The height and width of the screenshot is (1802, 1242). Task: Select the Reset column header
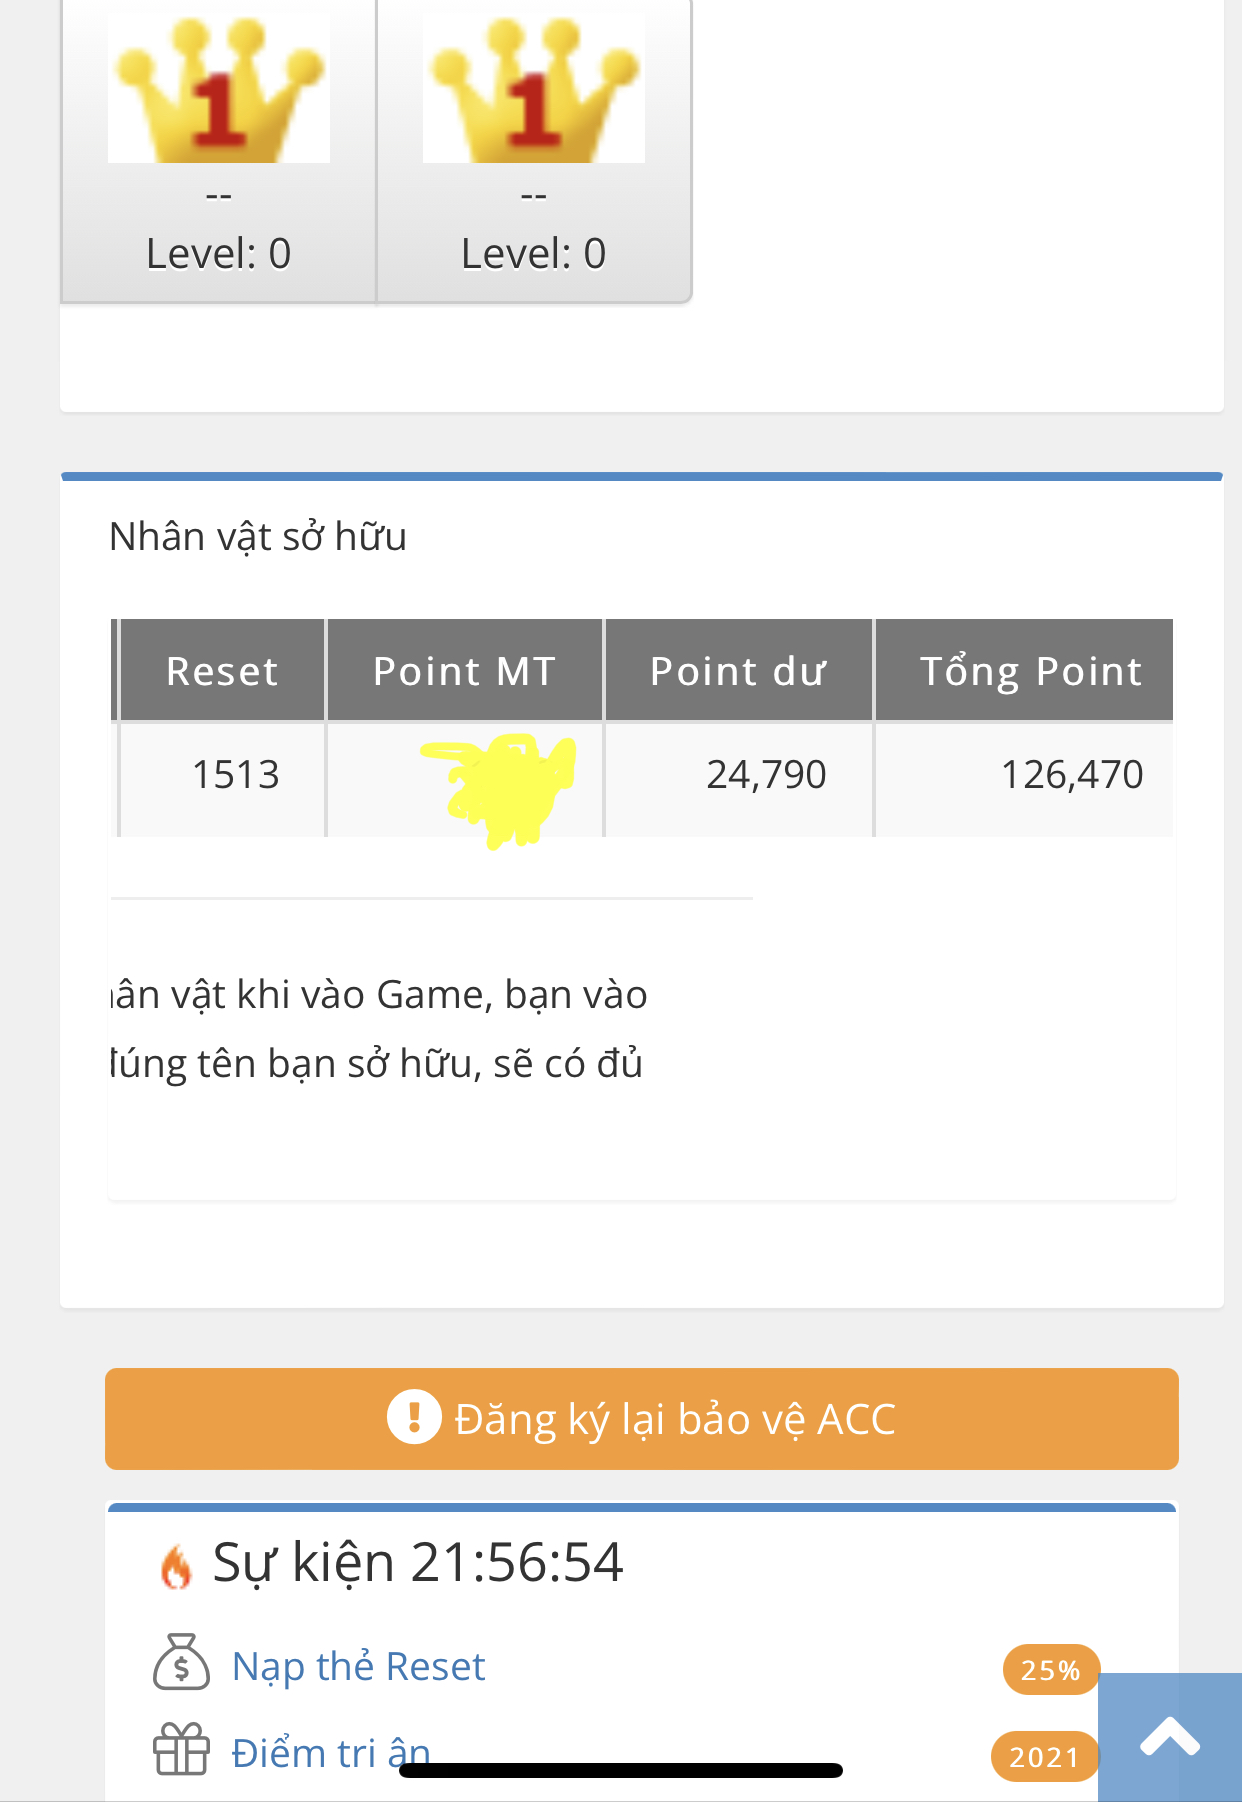pos(222,671)
